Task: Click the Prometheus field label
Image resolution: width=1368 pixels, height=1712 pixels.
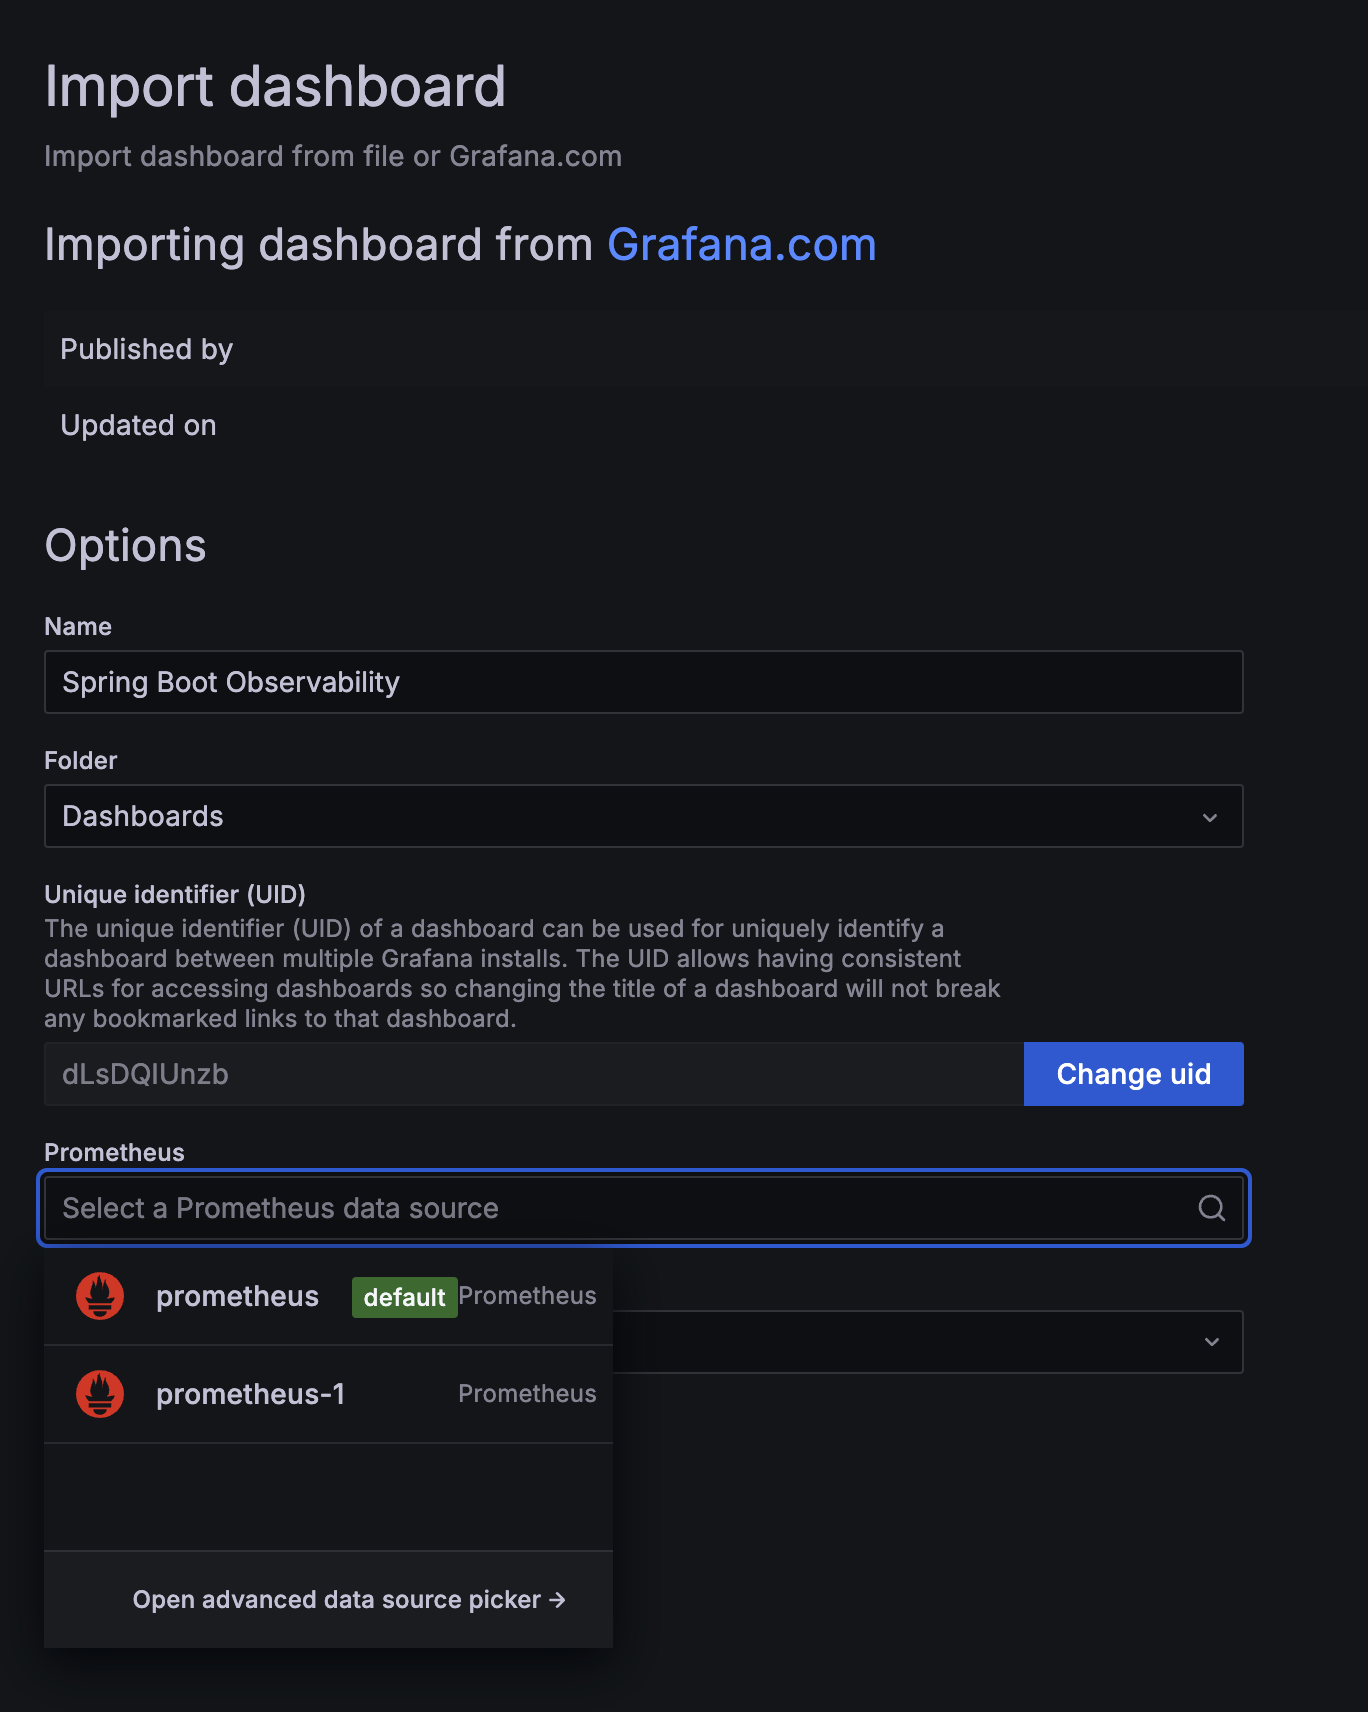Action: [x=114, y=1152]
